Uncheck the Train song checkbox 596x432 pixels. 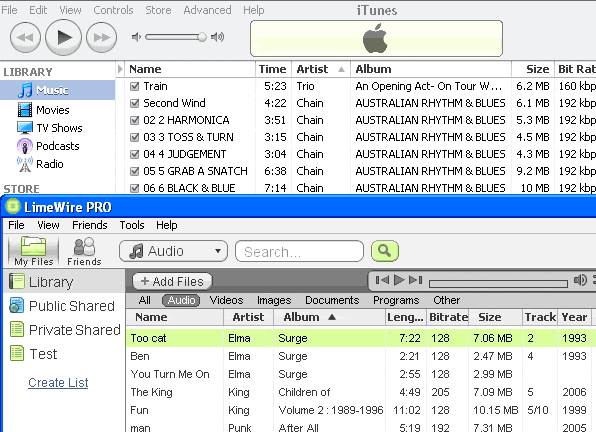point(134,86)
